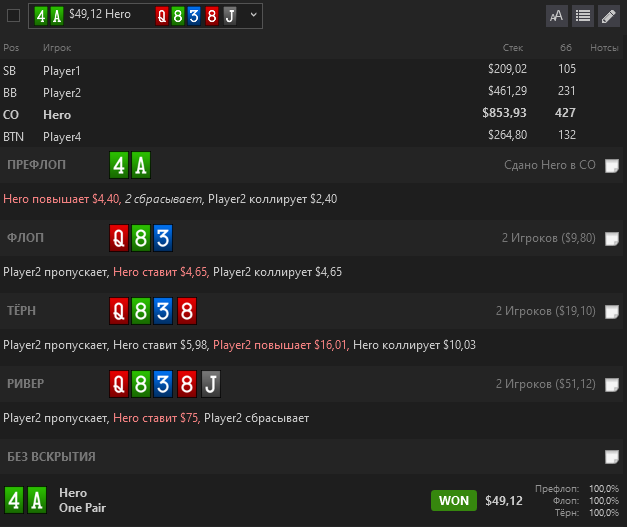Viewport: 627px width, 527px height.
Task: Click the Тёрн 100,0% equity value
Action: pyautogui.click(x=604, y=513)
